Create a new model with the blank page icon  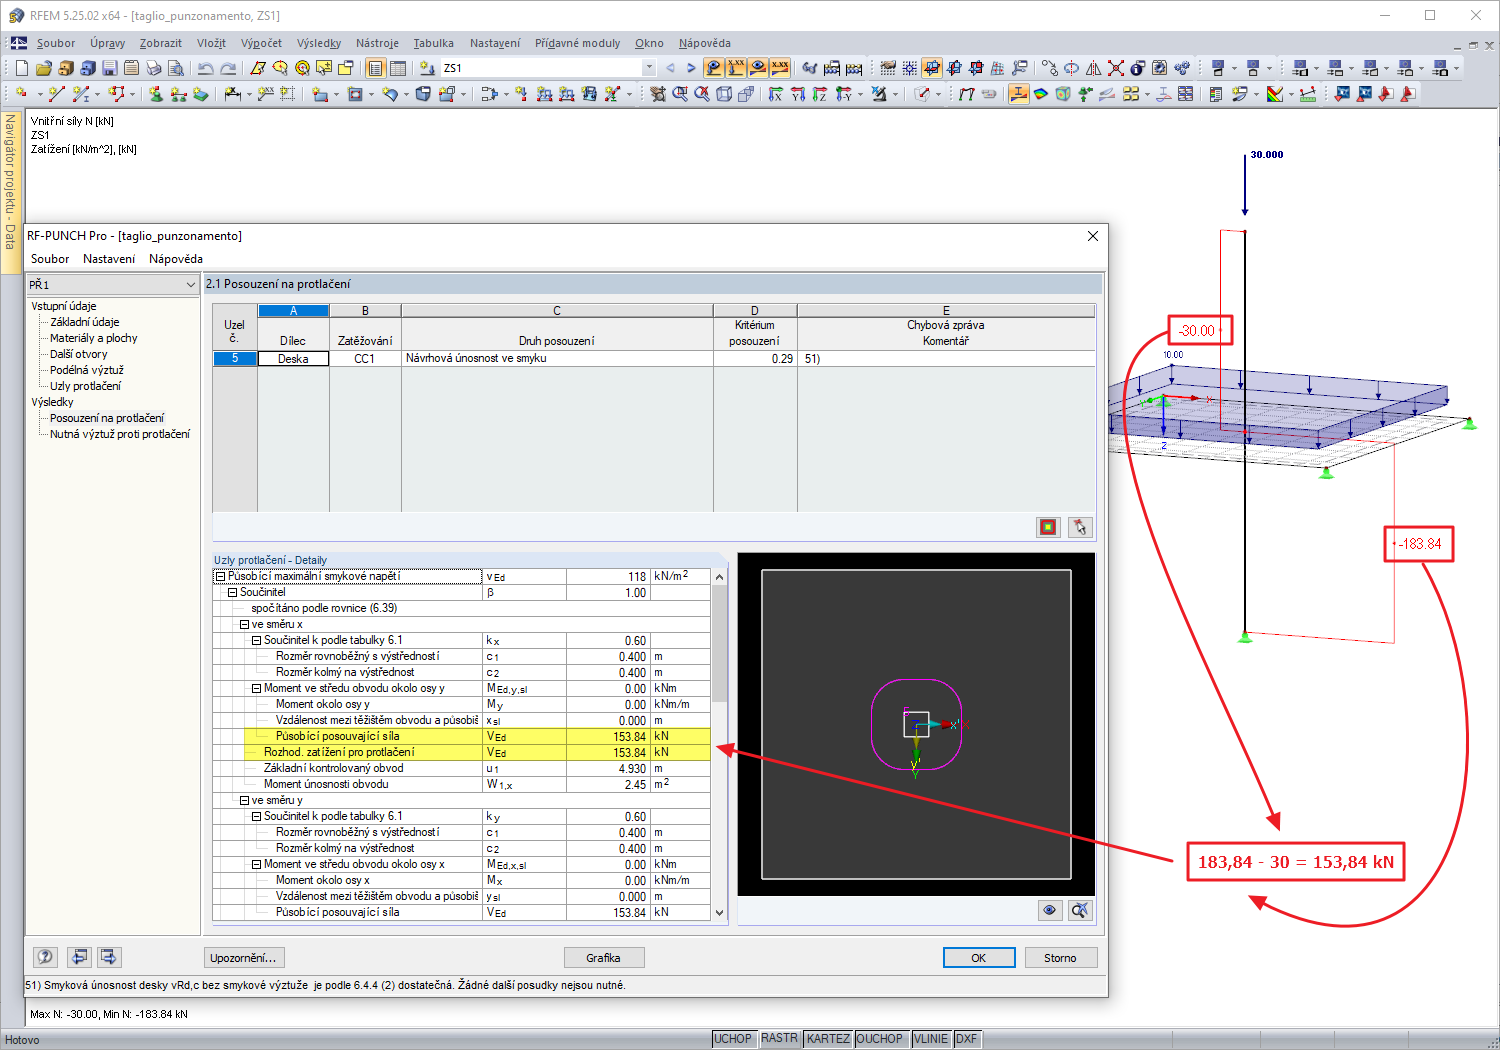pyautogui.click(x=21, y=68)
